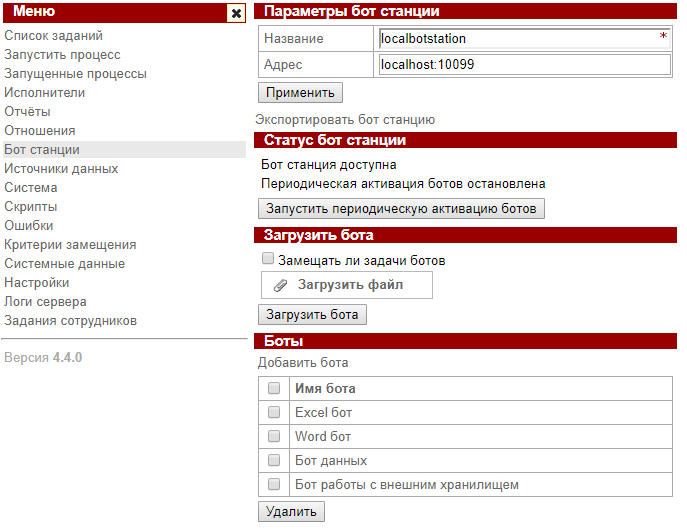The width and height of the screenshot is (687, 532).
Task: Go to Системные данные
Action: tap(64, 263)
